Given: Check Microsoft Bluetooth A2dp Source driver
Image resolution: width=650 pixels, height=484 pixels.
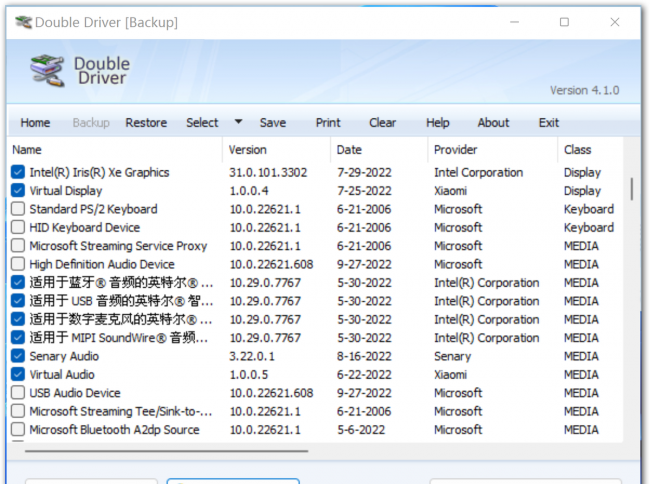Looking at the screenshot, I should [18, 429].
